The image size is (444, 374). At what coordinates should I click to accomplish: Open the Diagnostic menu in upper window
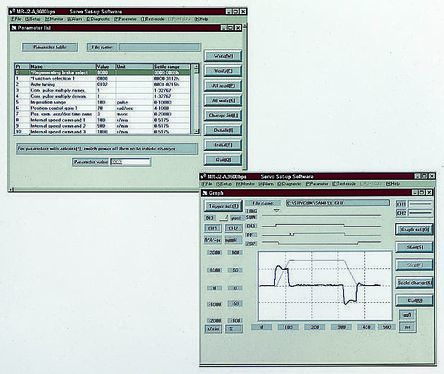pyautogui.click(x=98, y=19)
